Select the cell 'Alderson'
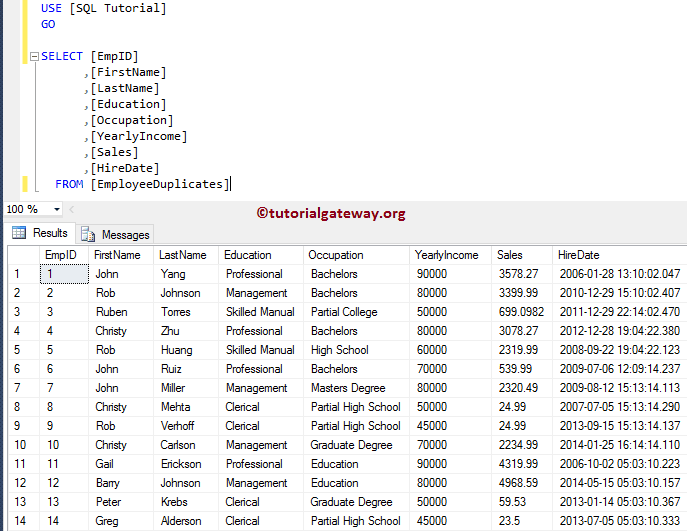The width and height of the screenshot is (687, 531). [186, 521]
